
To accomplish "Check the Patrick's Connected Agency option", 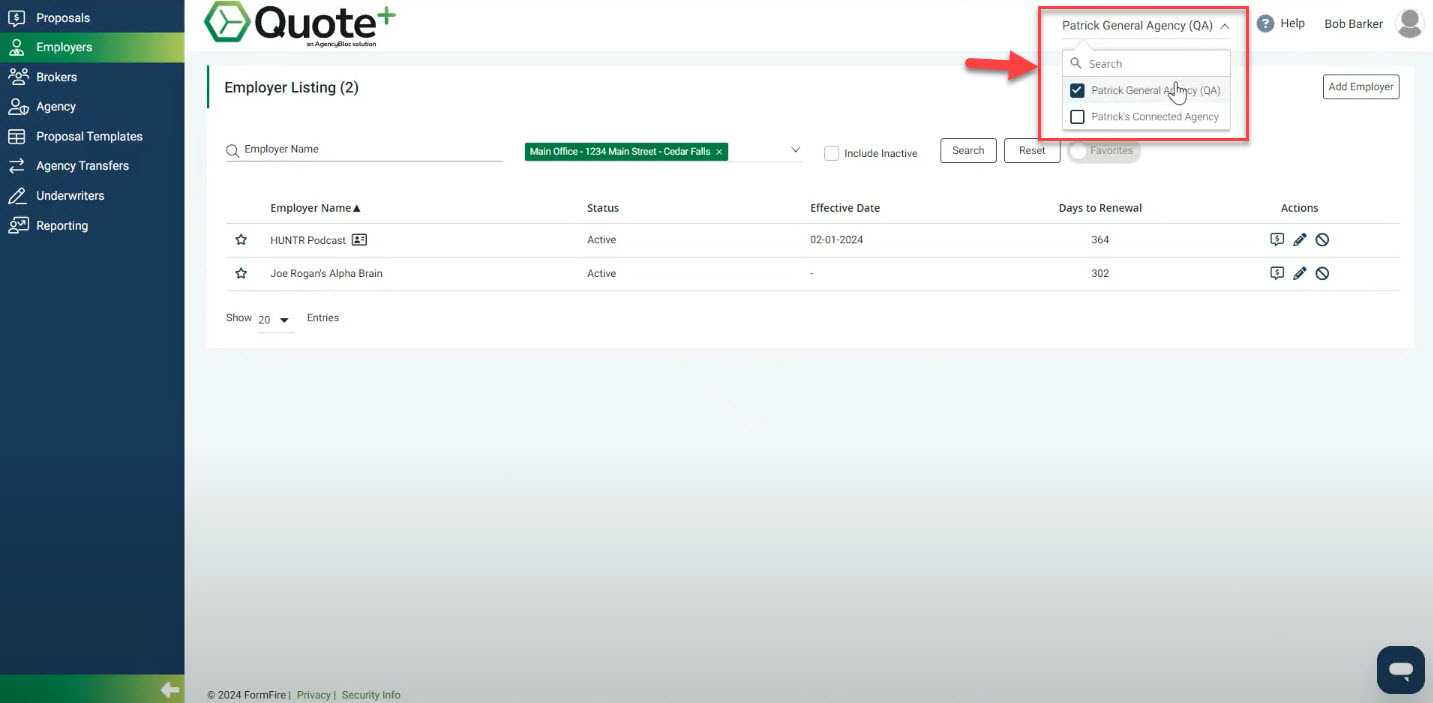I will [1077, 117].
